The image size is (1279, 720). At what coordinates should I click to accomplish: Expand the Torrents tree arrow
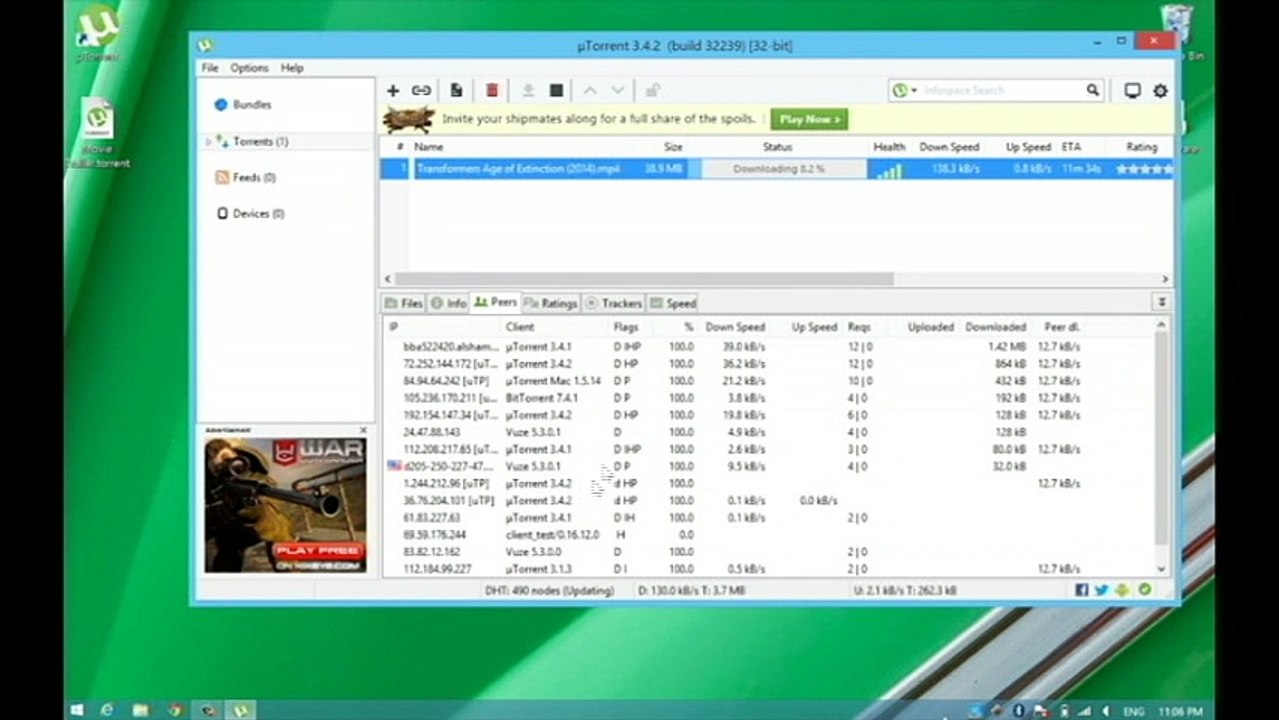(x=208, y=142)
